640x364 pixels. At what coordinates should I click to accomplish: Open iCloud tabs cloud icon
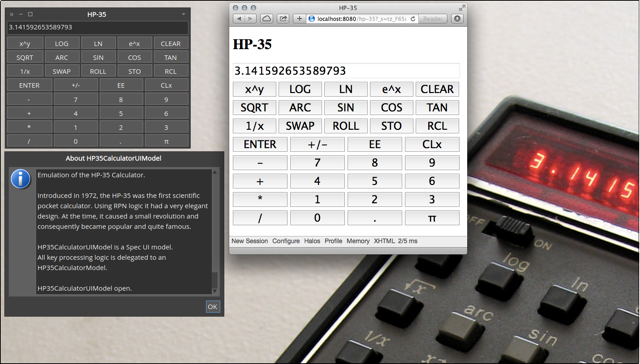[x=267, y=19]
